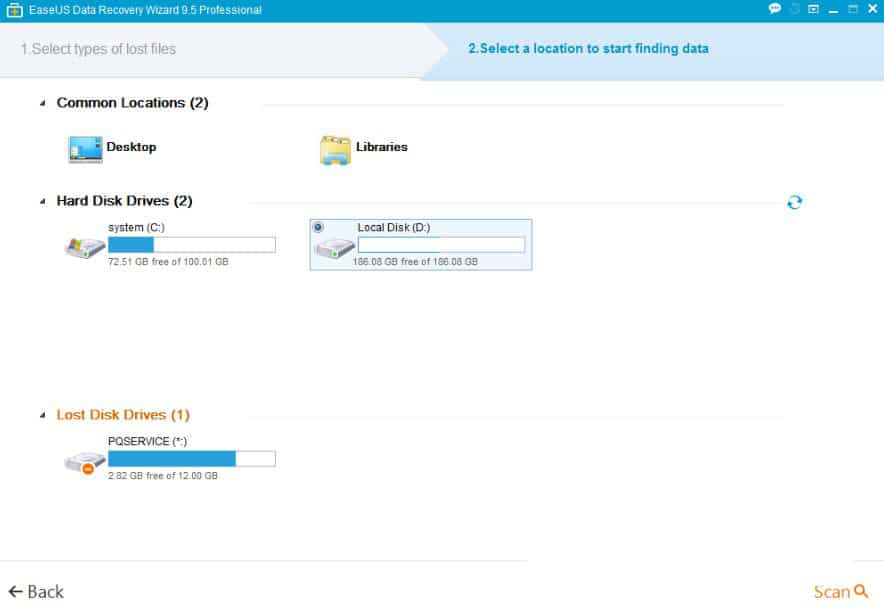Click '72.51 GB free of 100.01 GB' text
The width and height of the screenshot is (884, 613).
point(168,262)
